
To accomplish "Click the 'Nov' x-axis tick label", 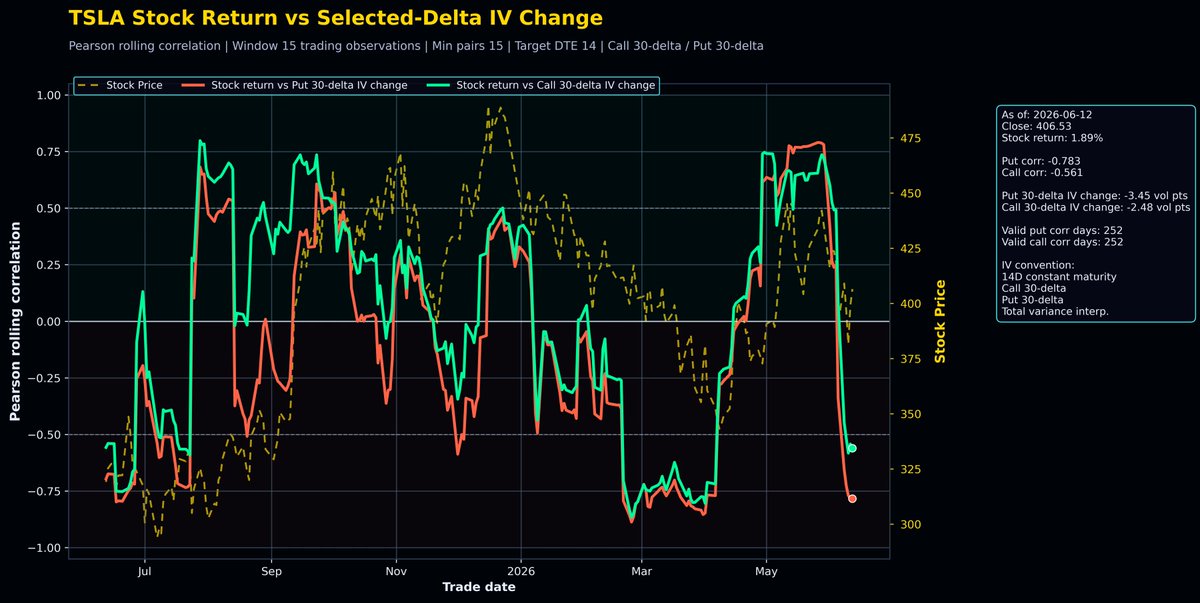I will point(396,571).
